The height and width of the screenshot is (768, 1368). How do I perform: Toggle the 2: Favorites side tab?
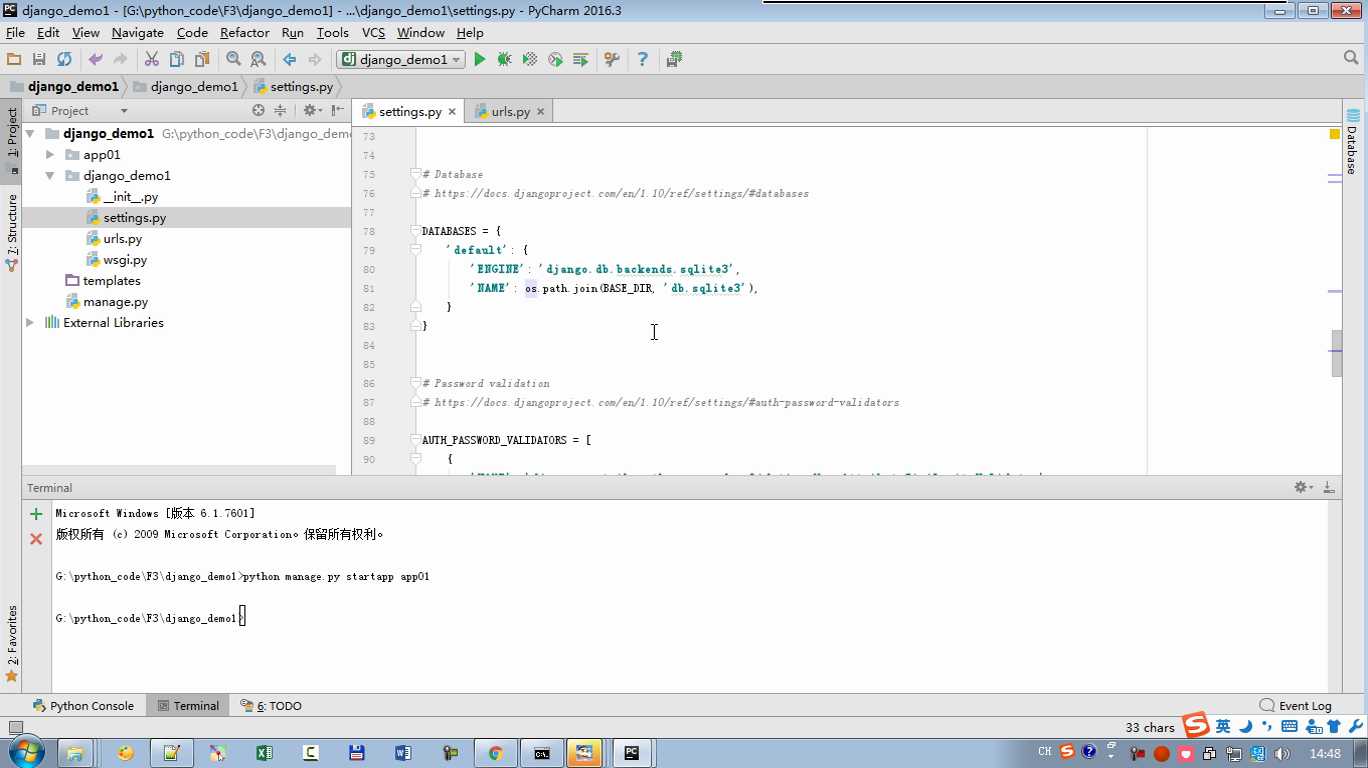12,644
